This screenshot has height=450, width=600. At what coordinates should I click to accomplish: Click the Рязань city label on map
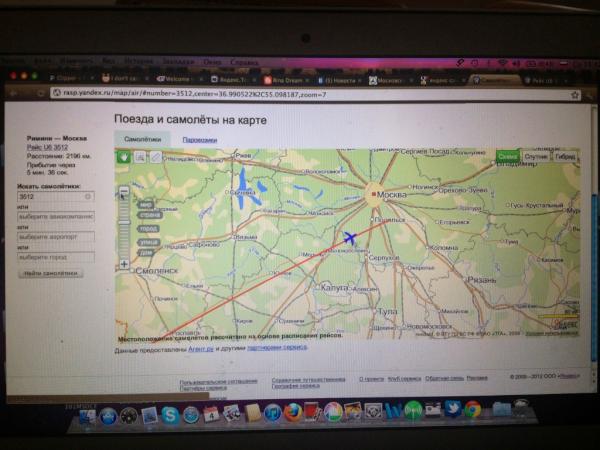[482, 280]
